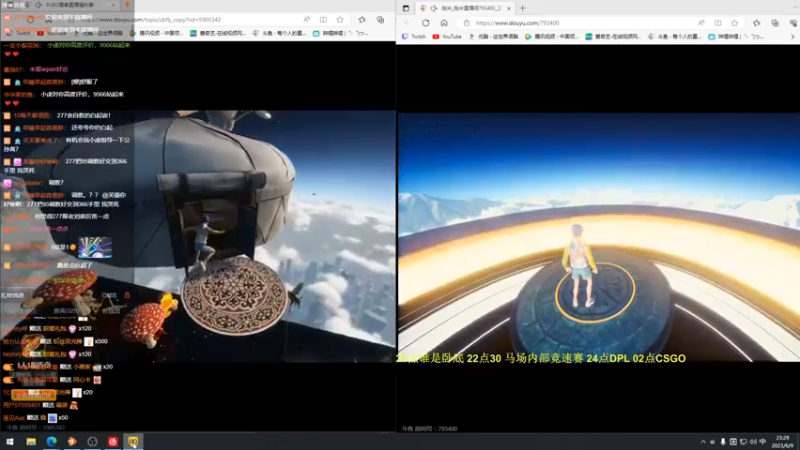Open Microsoft Edge from the taskbar

click(52, 441)
